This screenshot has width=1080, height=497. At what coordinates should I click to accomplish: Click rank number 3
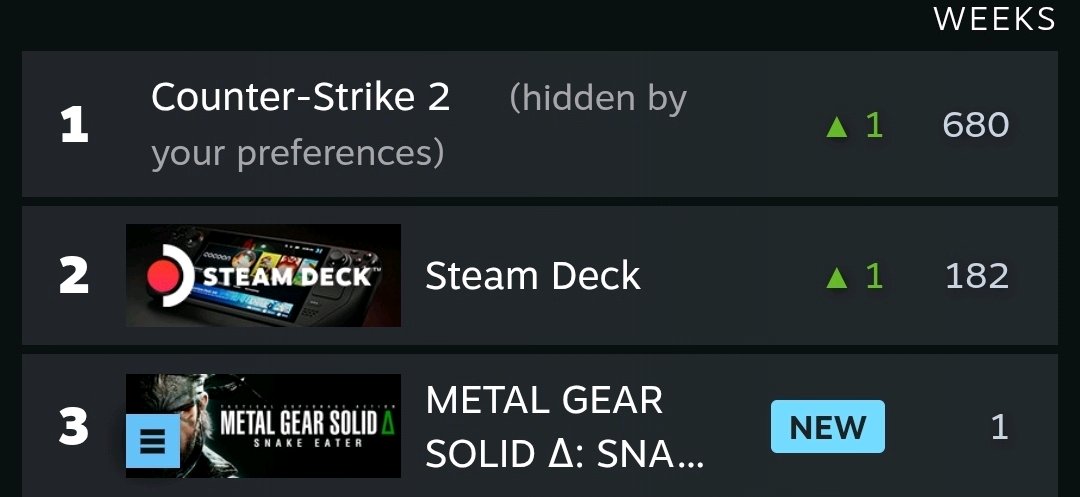[x=74, y=427]
